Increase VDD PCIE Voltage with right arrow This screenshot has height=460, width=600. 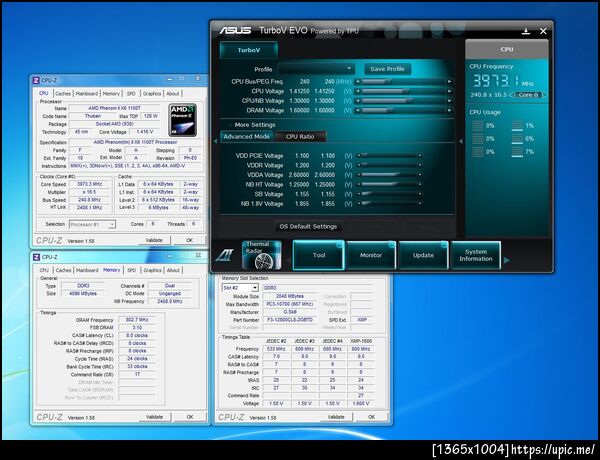pos(420,156)
